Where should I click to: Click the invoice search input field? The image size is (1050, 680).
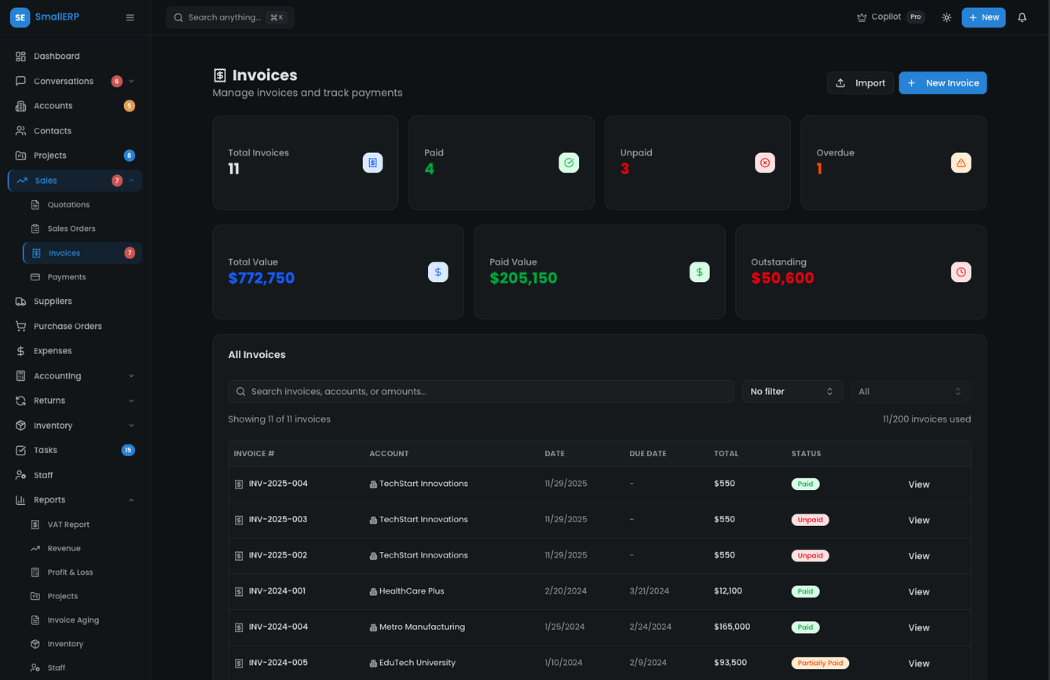(480, 391)
